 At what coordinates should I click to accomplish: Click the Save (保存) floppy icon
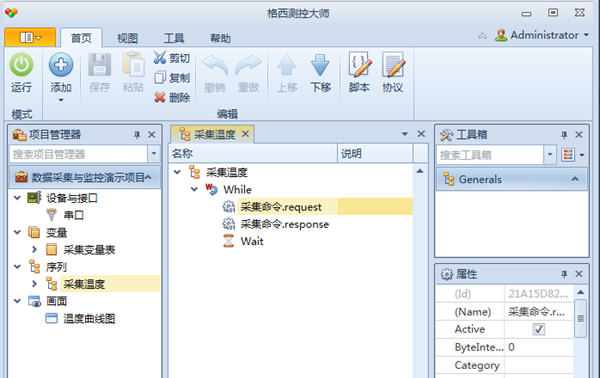(99, 65)
